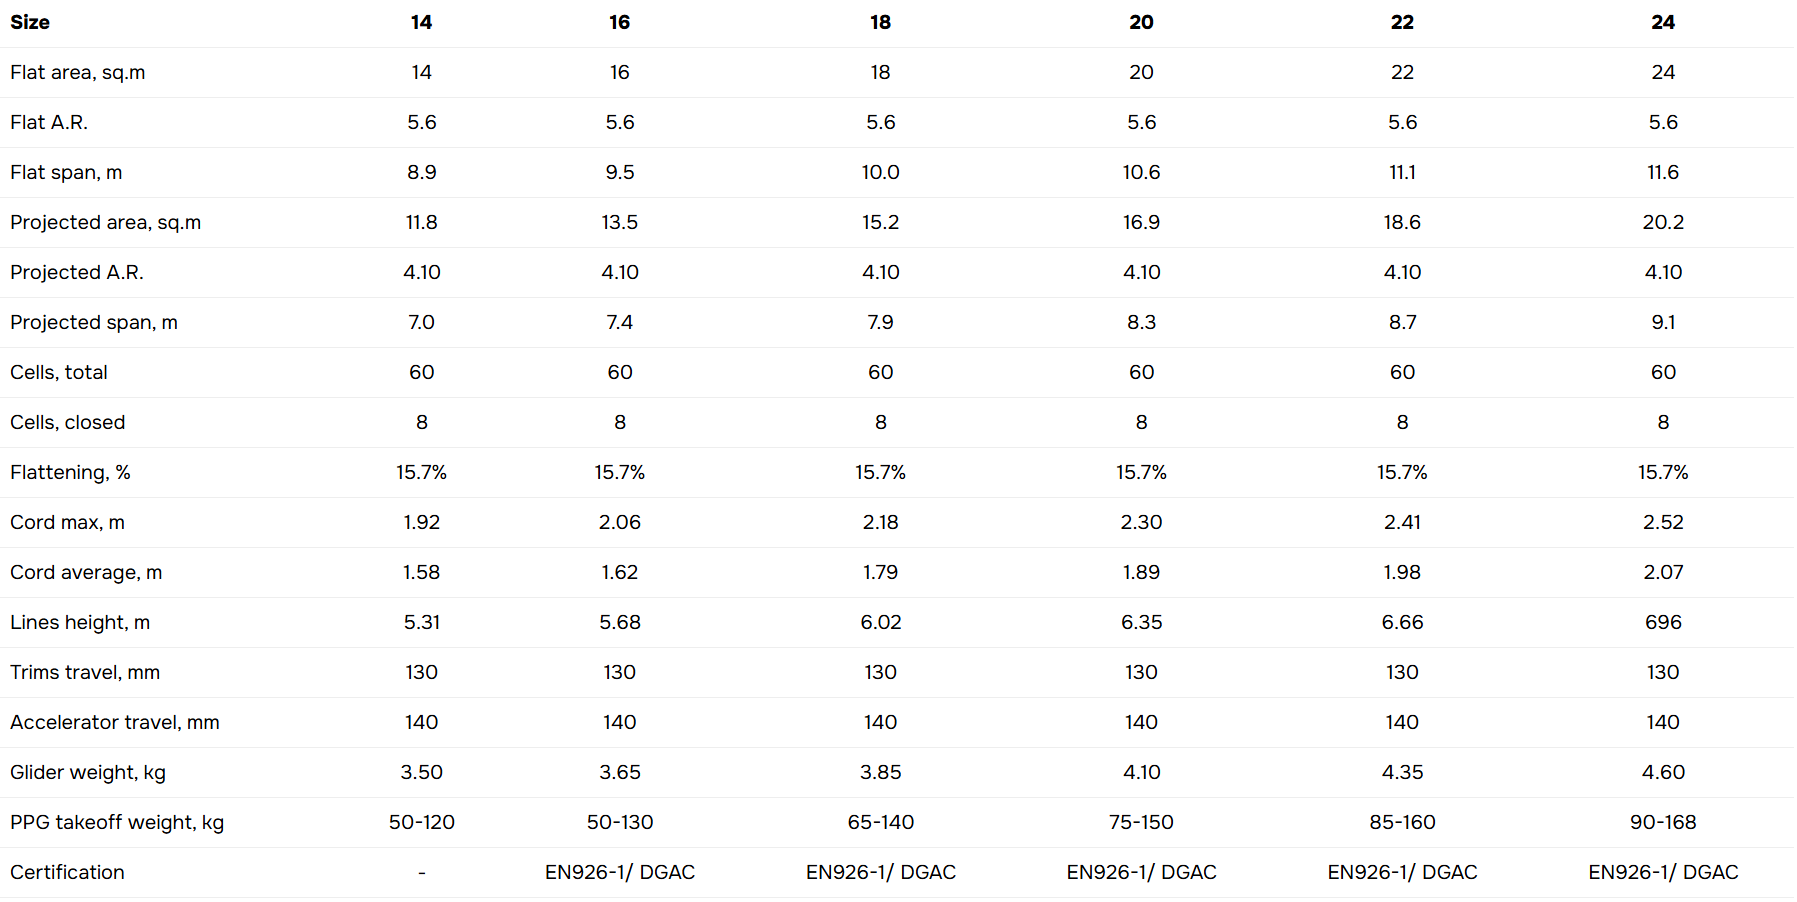Click the Trims travel, mm row label
Image resolution: width=1797 pixels, height=902 pixels.
(x=85, y=672)
